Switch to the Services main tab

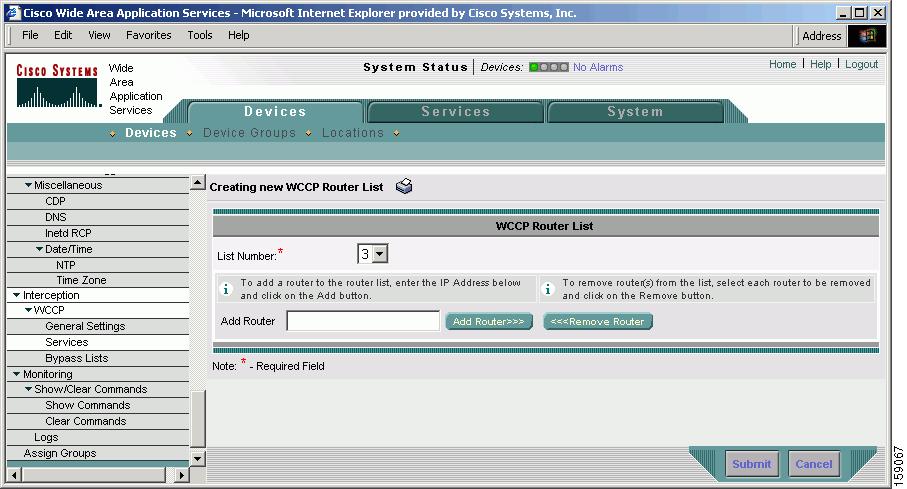point(456,112)
